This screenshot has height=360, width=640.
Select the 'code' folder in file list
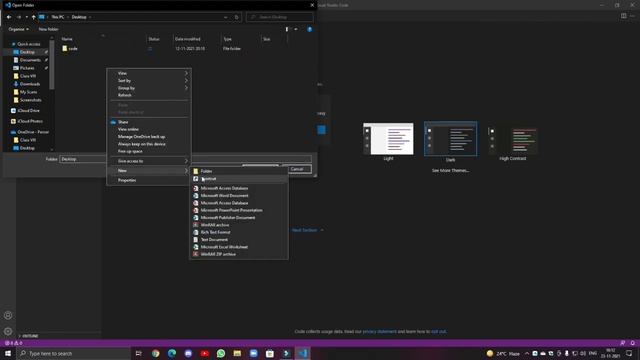click(x=70, y=49)
